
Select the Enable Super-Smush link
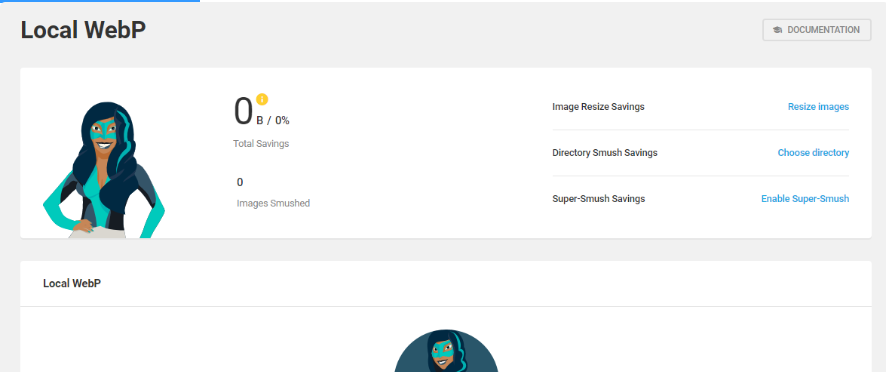[x=805, y=199]
